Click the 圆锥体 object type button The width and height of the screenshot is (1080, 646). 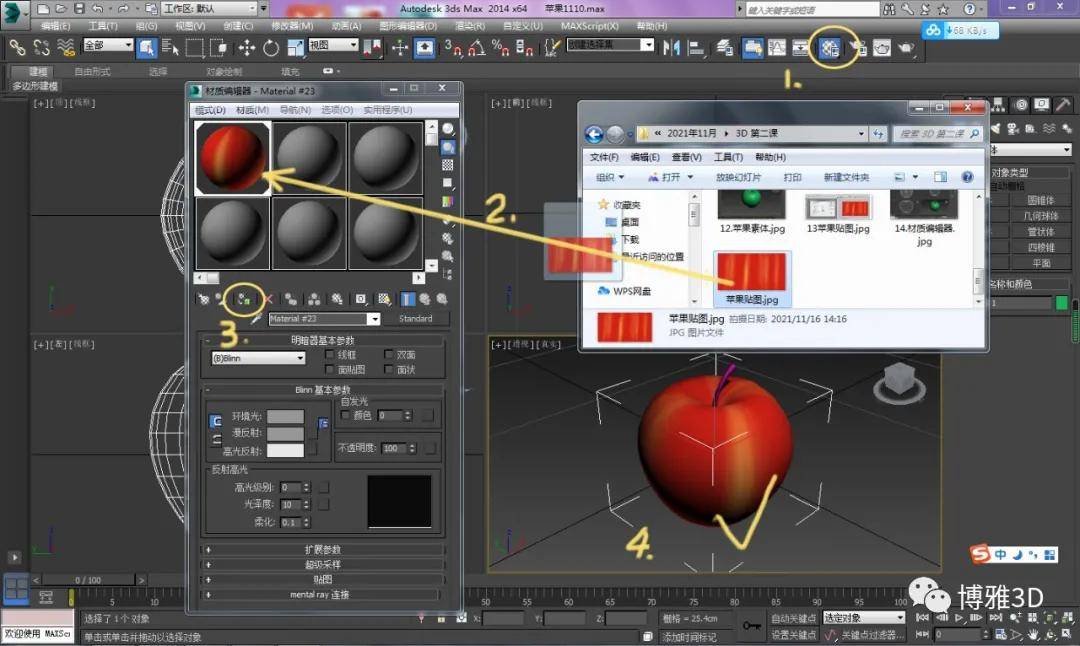pyautogui.click(x=1040, y=200)
